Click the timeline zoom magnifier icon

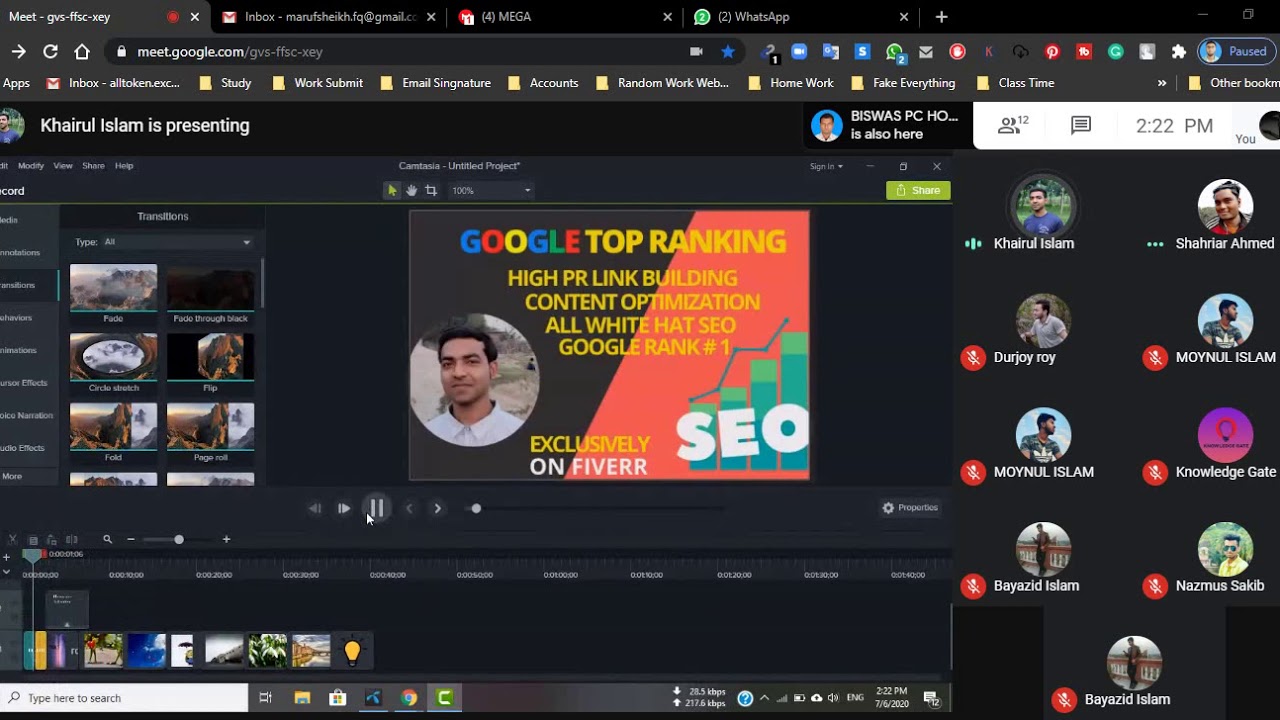[x=107, y=540]
